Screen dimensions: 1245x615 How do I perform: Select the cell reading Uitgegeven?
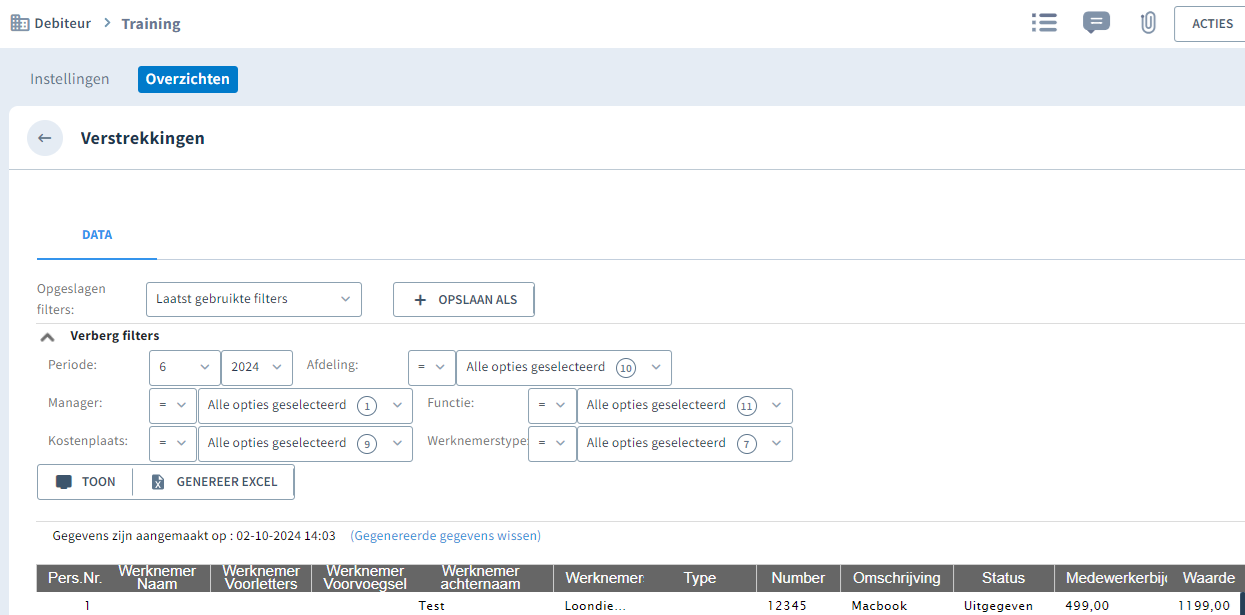pos(999,606)
